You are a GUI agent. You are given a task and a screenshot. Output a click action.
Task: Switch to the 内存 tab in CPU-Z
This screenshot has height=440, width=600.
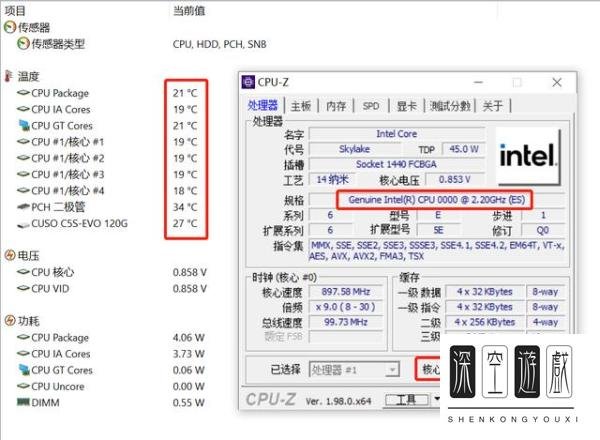(x=336, y=106)
